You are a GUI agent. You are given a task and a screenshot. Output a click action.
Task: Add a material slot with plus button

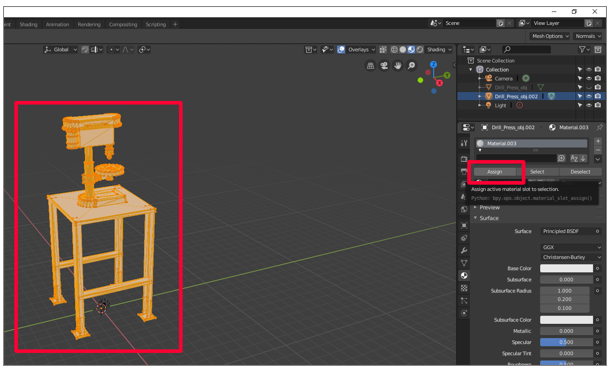click(x=598, y=141)
